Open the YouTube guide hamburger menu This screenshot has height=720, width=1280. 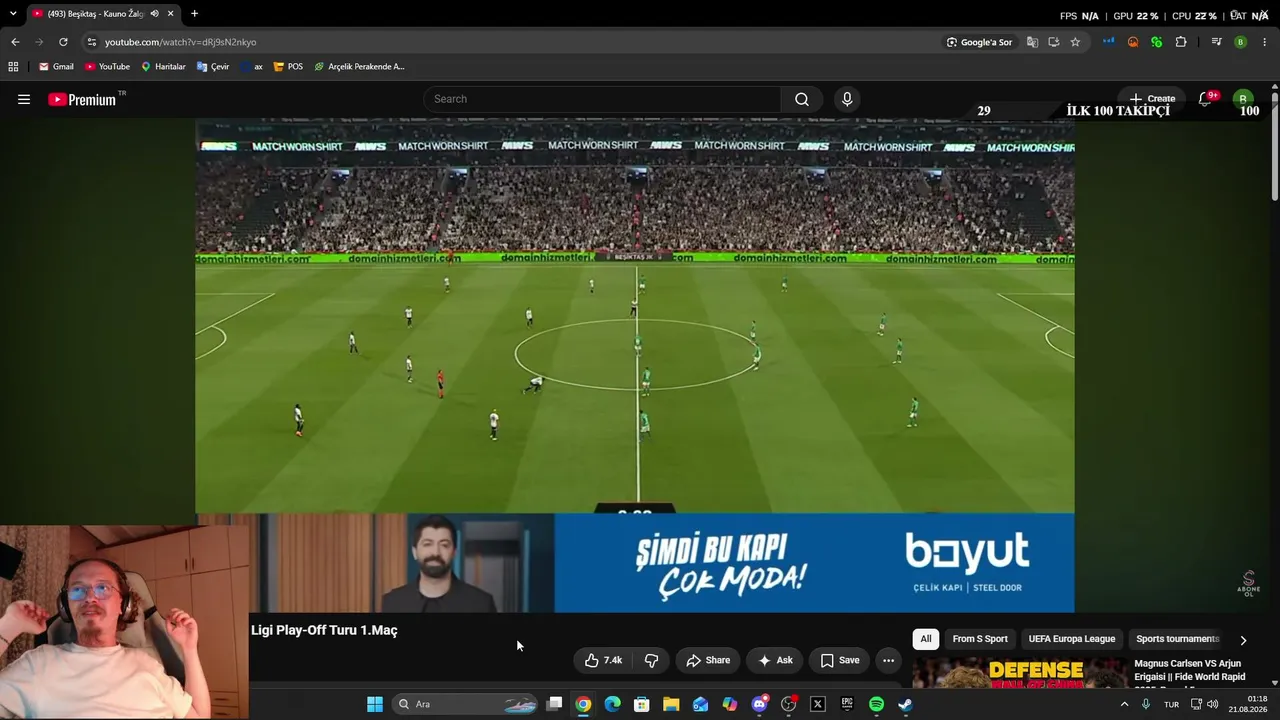[x=24, y=99]
